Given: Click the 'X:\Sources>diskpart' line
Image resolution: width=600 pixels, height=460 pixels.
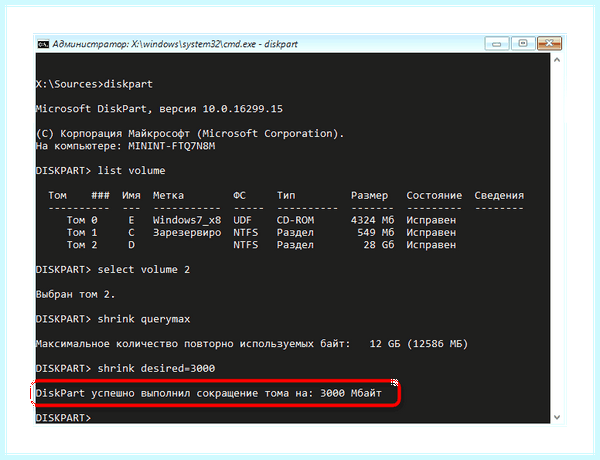Looking at the screenshot, I should [x=94, y=84].
